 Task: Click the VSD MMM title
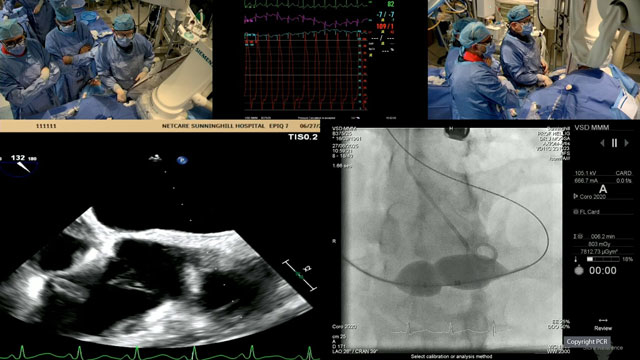[x=592, y=128]
